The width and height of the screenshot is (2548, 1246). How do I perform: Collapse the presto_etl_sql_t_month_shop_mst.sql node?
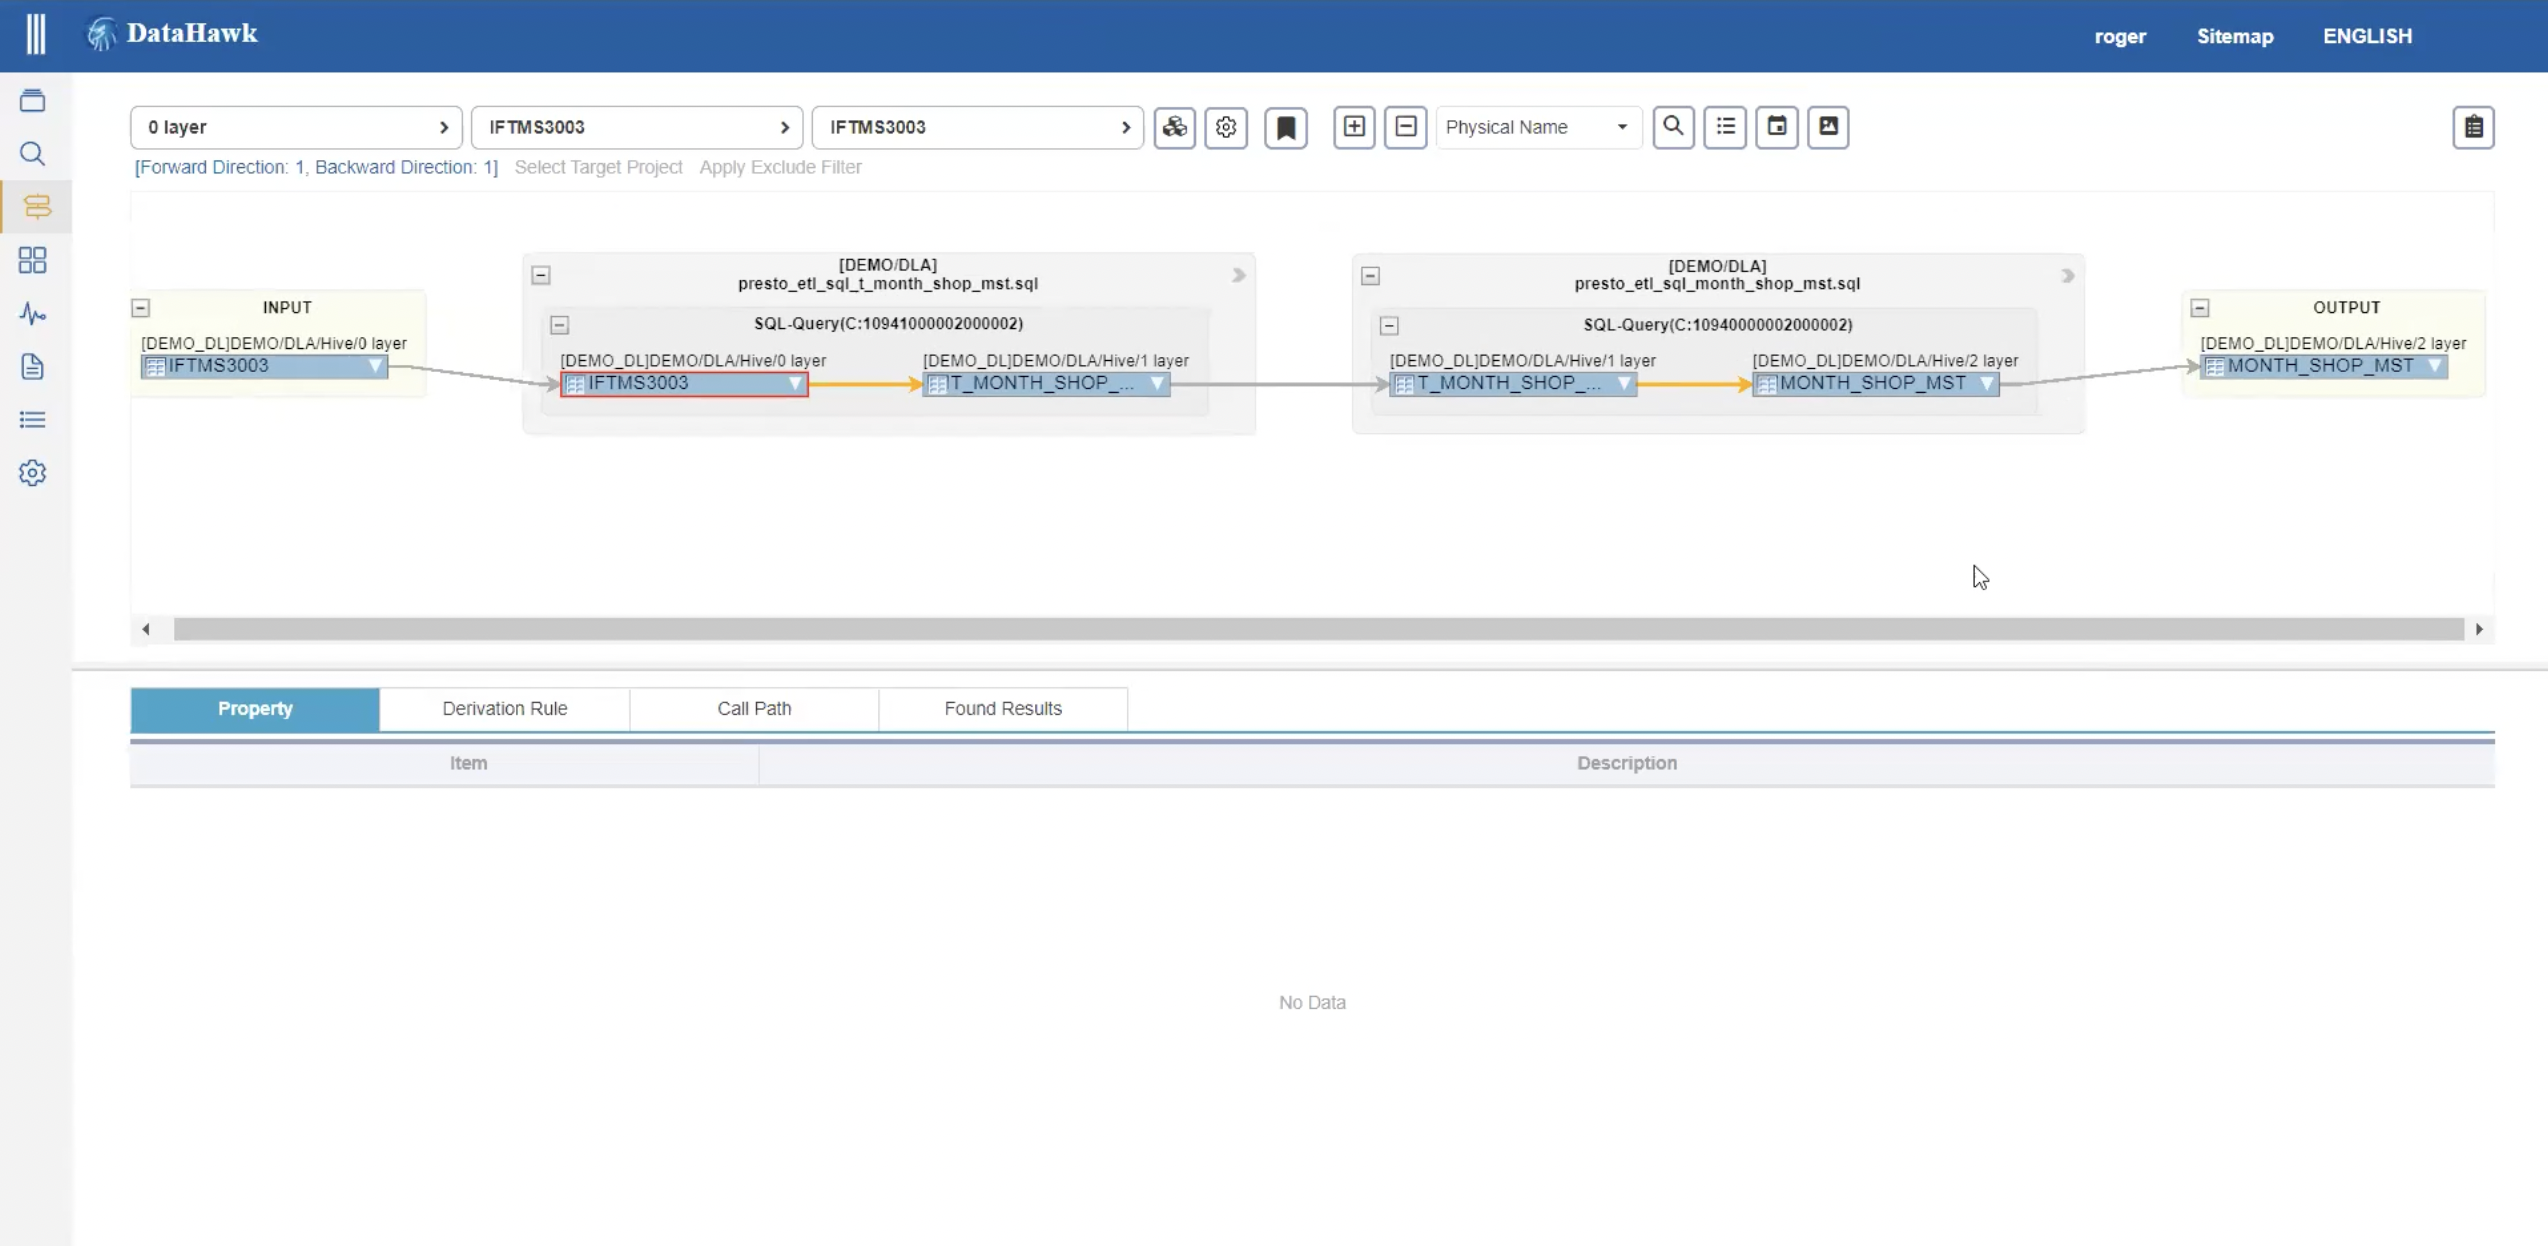click(x=540, y=274)
